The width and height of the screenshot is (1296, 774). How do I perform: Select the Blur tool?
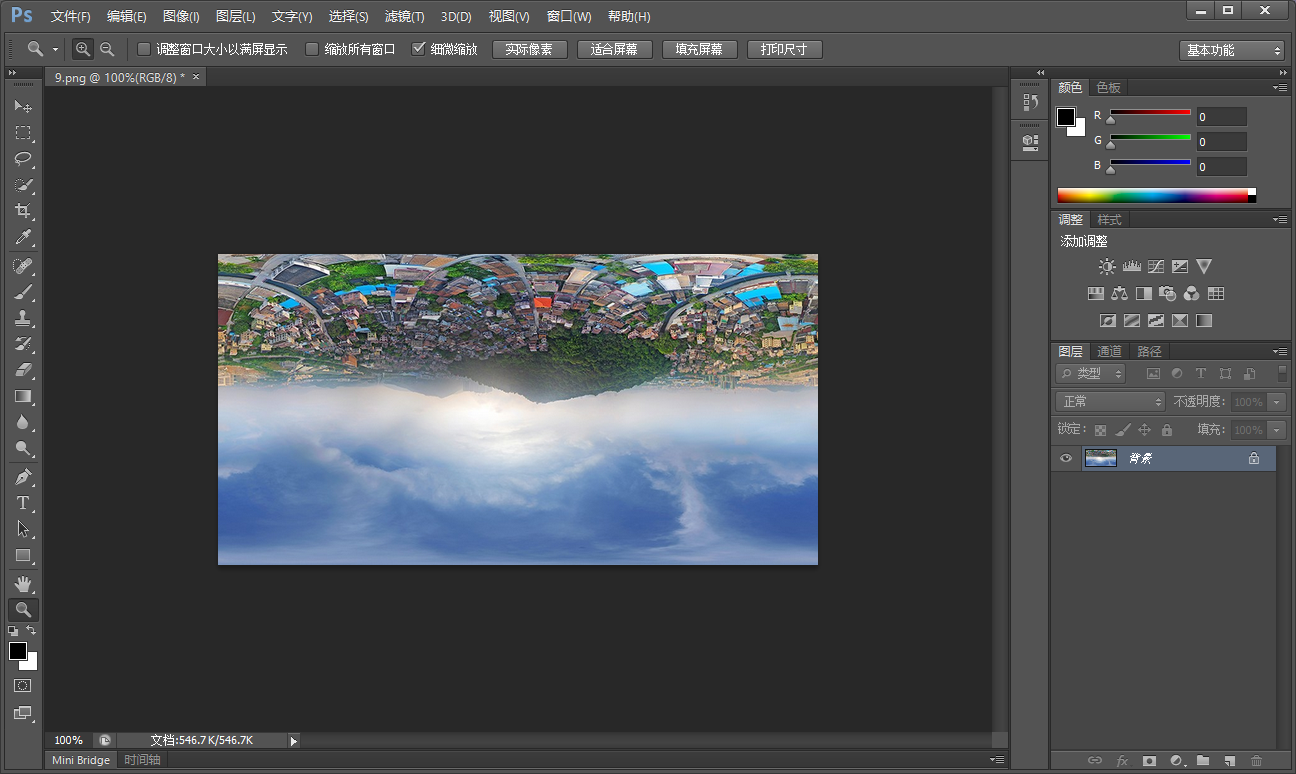click(x=23, y=422)
